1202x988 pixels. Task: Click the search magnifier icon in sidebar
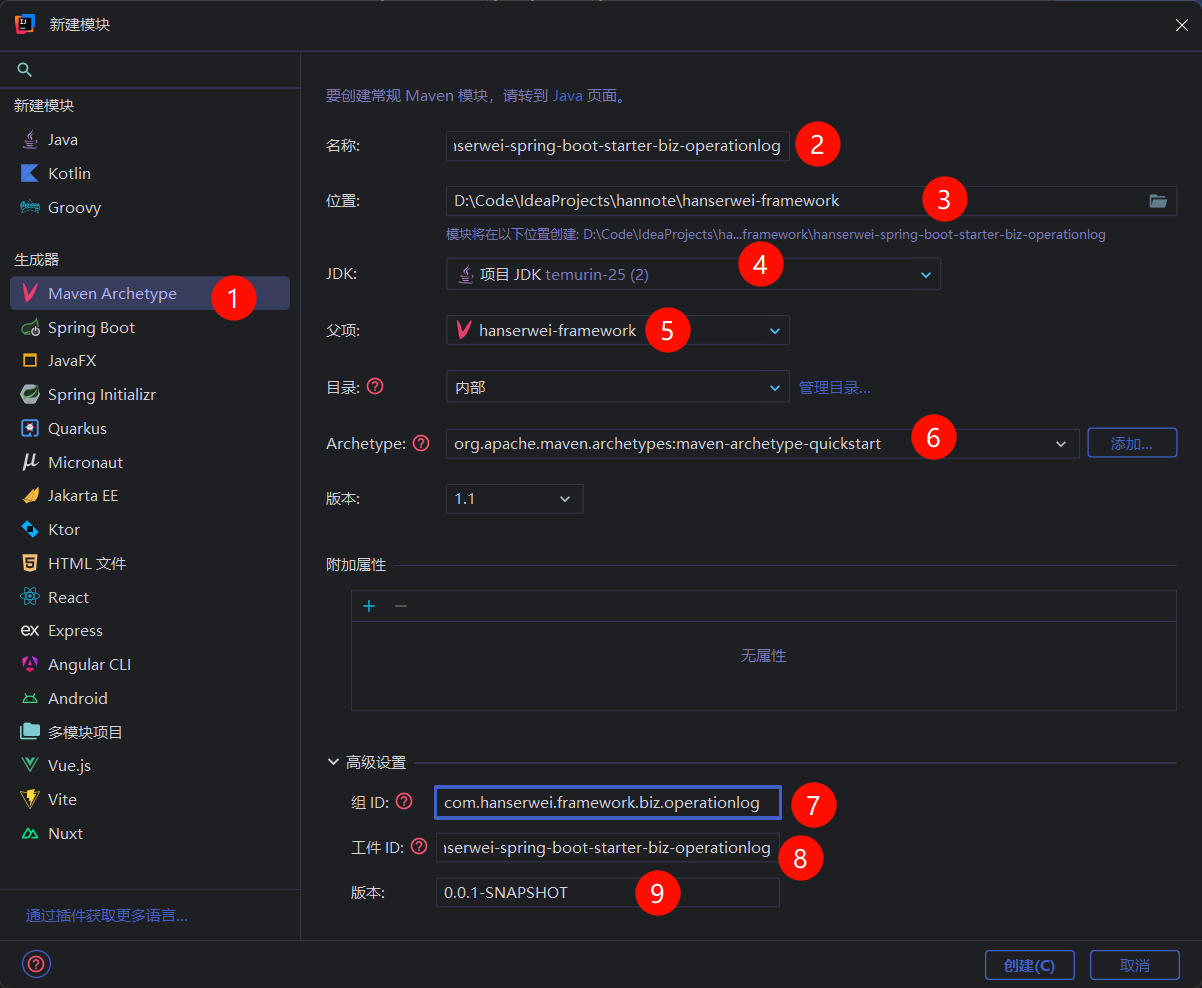(x=25, y=70)
